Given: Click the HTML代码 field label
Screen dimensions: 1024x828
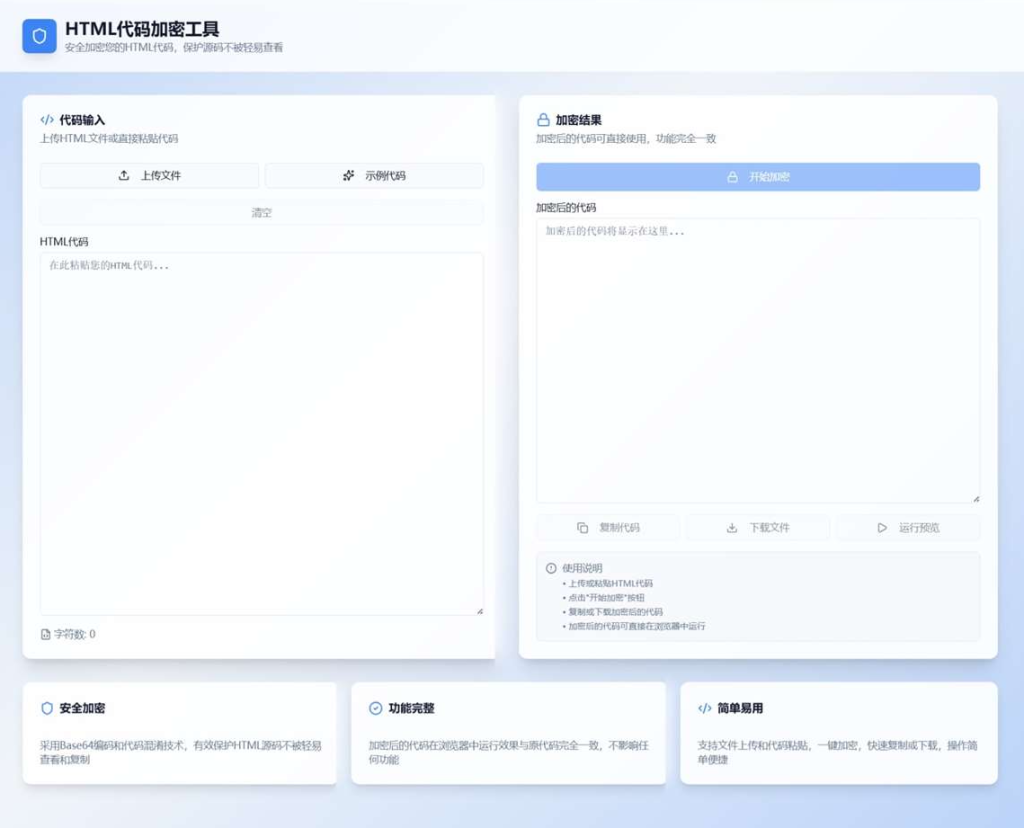Looking at the screenshot, I should point(64,242).
